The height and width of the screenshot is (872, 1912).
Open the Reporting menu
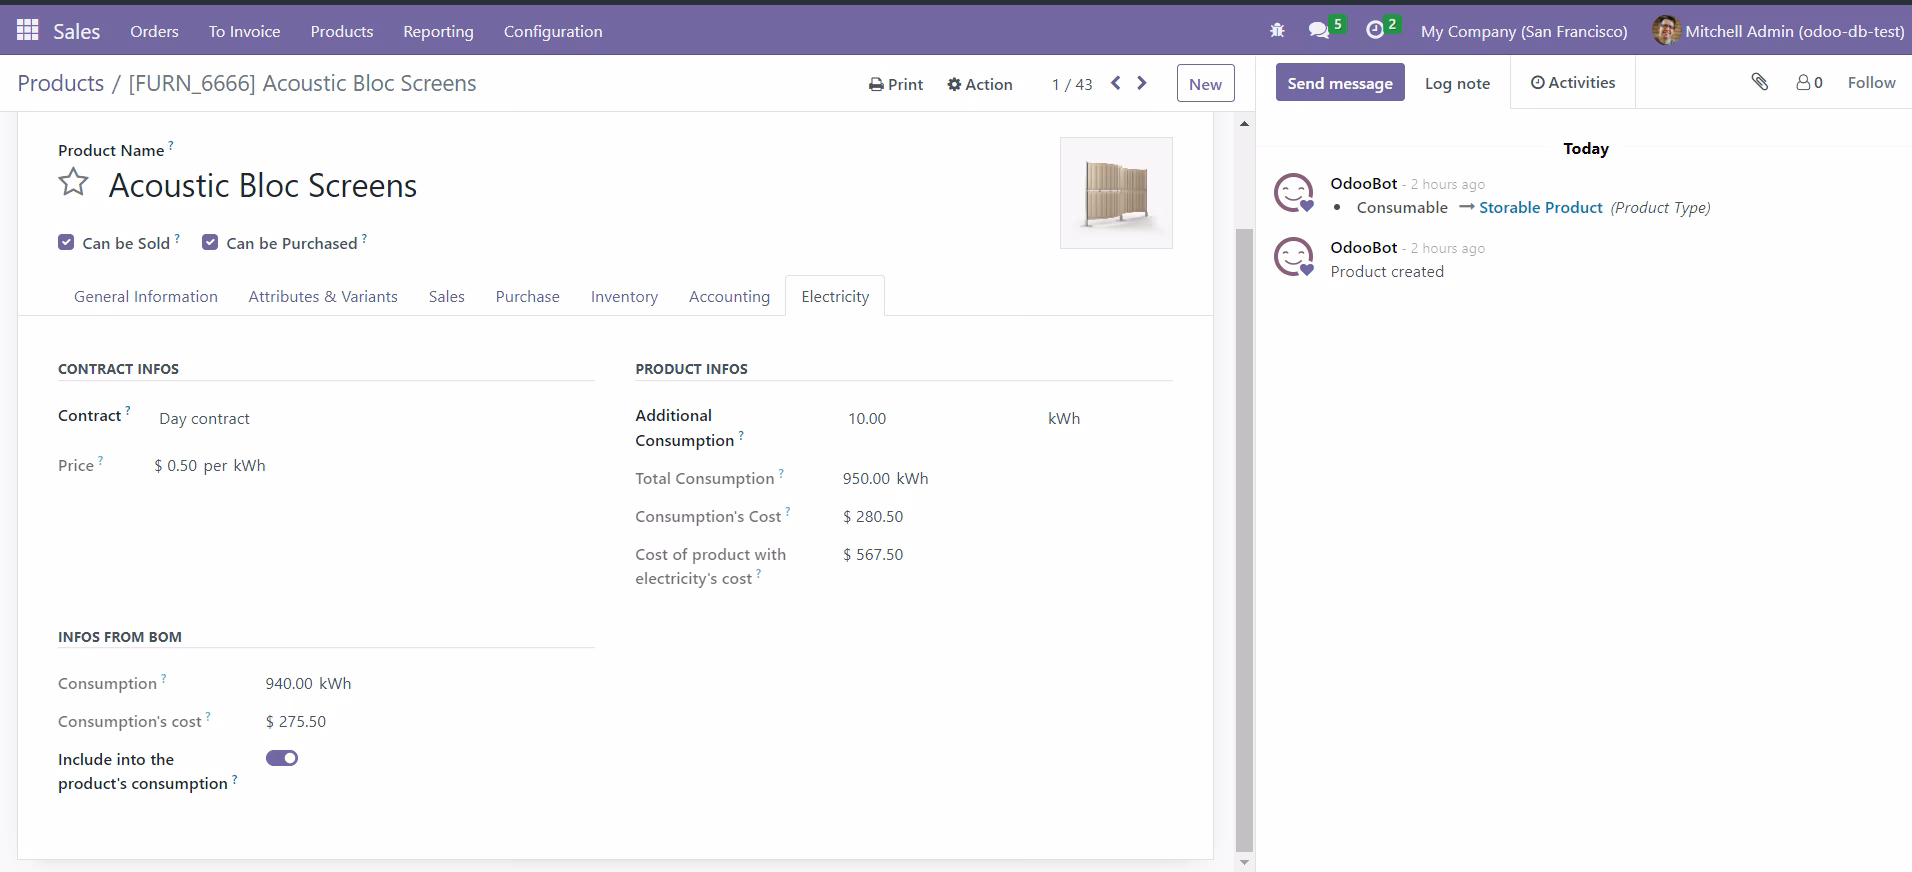pos(438,31)
